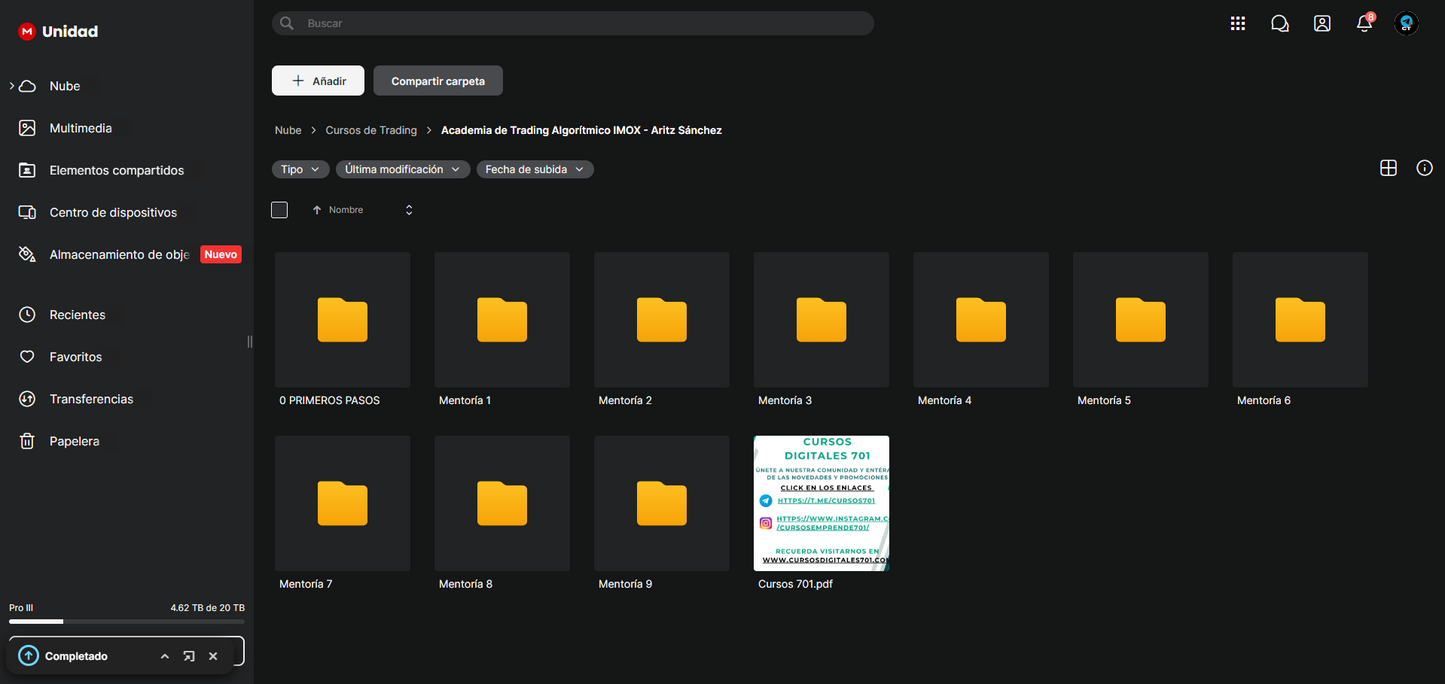
Task: Click the Favoritos heart icon
Action: 28,356
